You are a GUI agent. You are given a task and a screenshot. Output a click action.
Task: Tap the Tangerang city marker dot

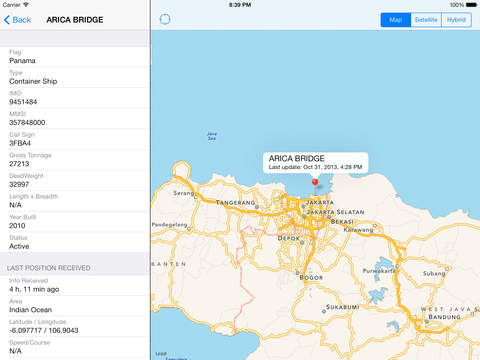(257, 207)
